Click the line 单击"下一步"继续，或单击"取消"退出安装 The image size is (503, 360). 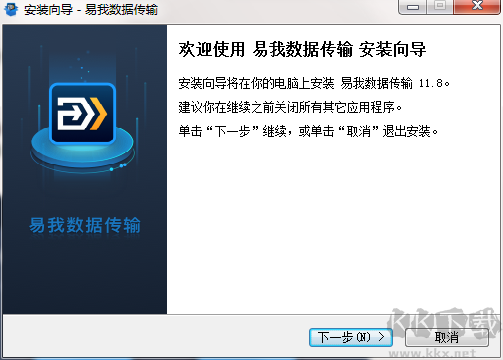(x=308, y=131)
